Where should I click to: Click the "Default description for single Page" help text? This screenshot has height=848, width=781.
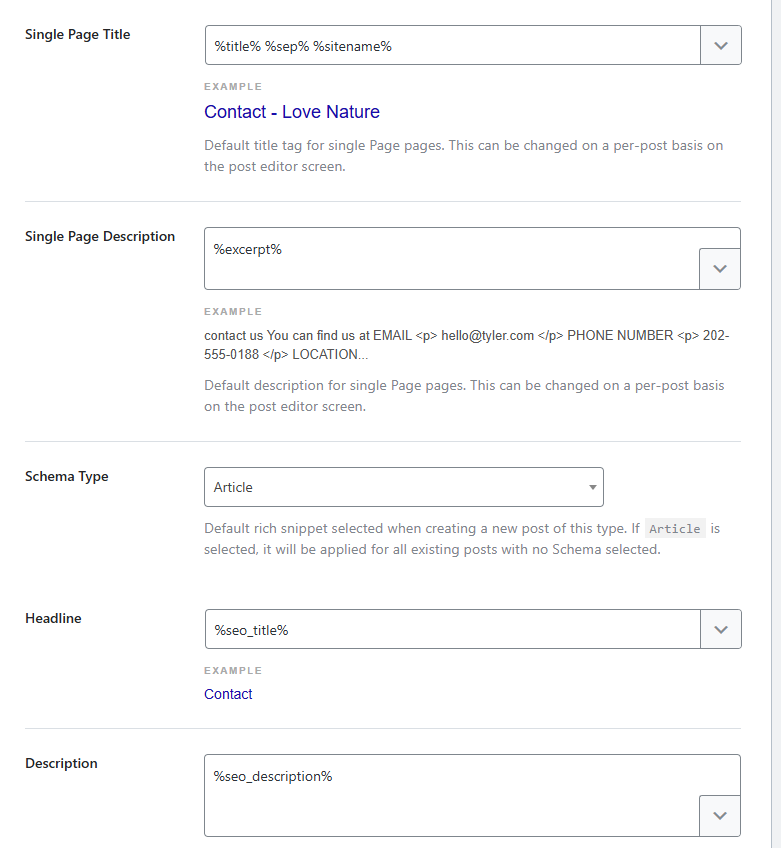464,396
